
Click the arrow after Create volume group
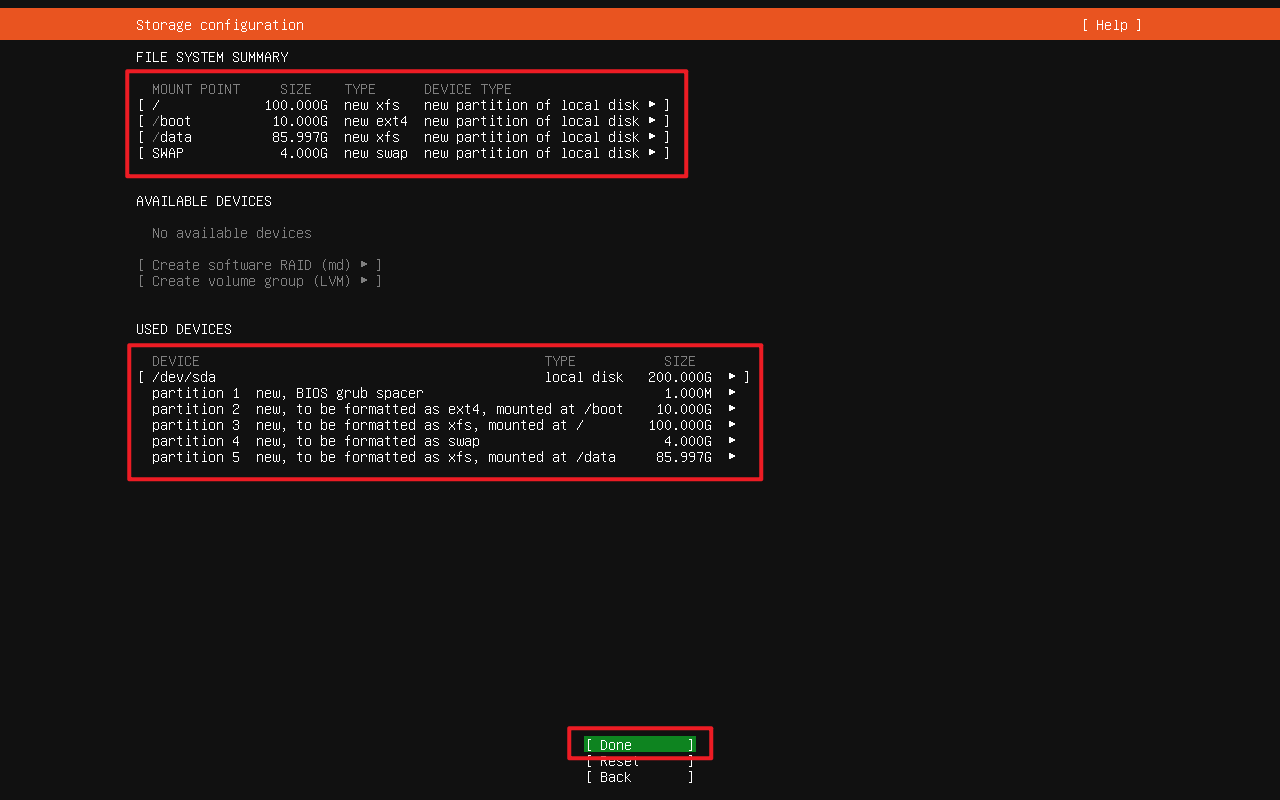click(x=364, y=281)
